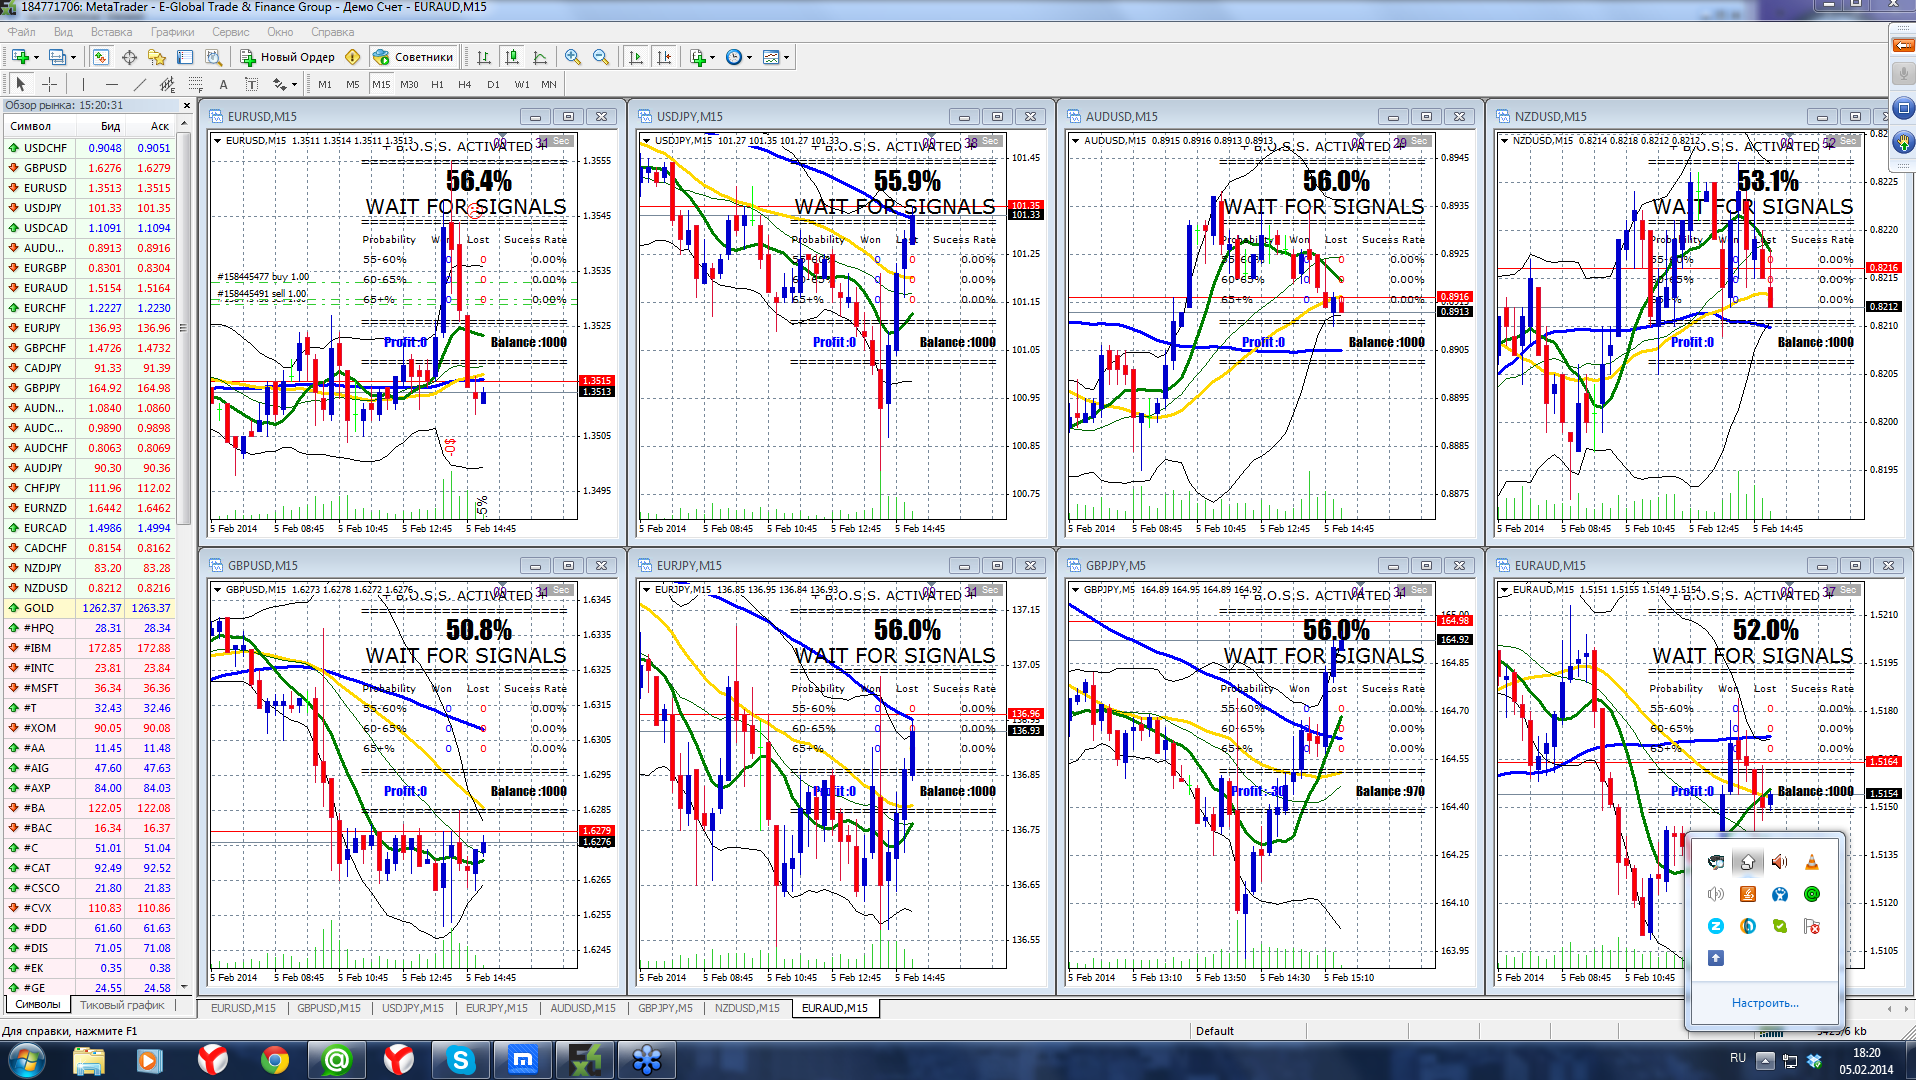This screenshot has height=1080, width=1916.
Task: Click the Настроить... link in tray popup
Action: point(1764,1002)
